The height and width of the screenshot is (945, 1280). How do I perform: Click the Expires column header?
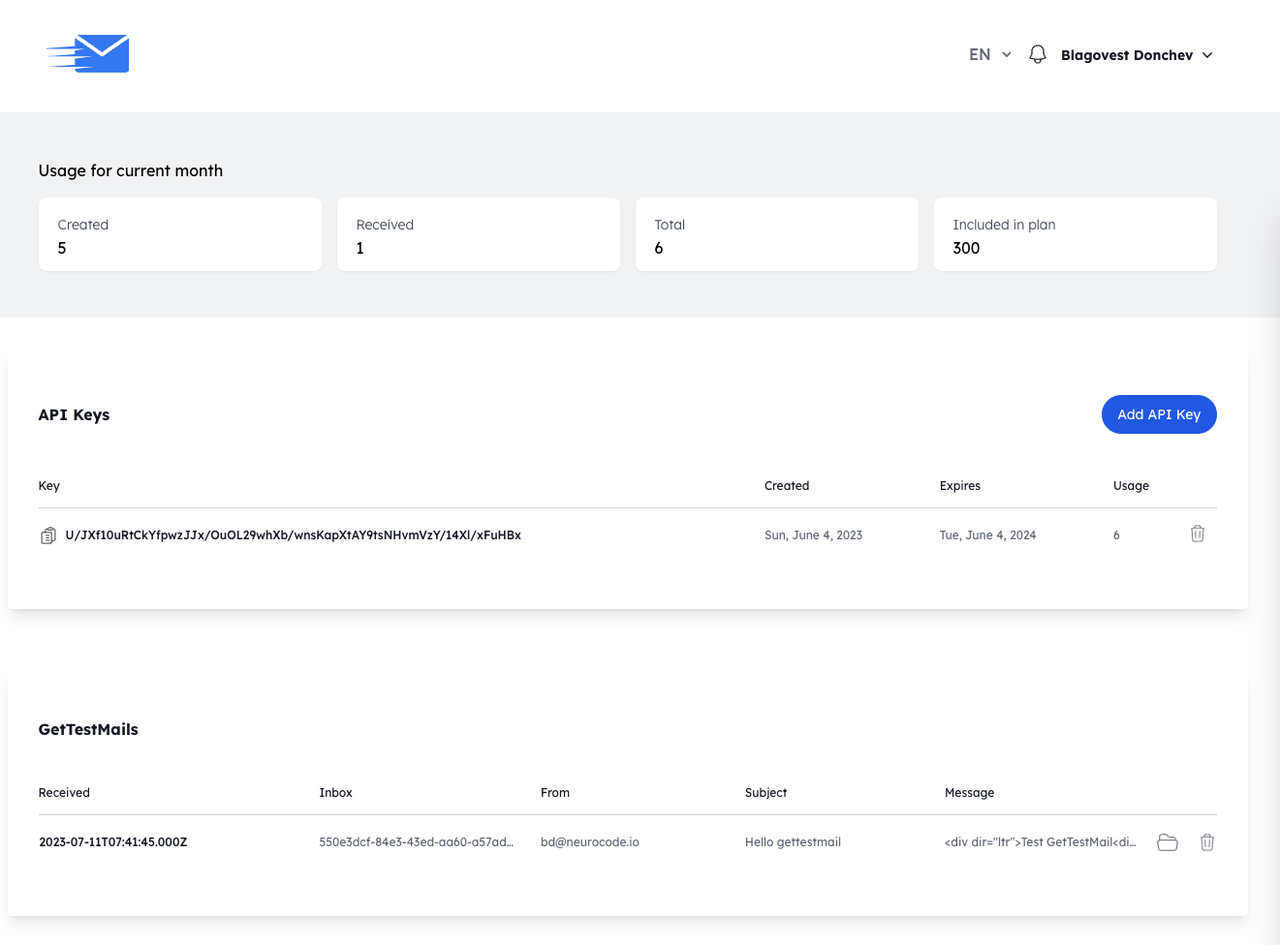(x=960, y=486)
